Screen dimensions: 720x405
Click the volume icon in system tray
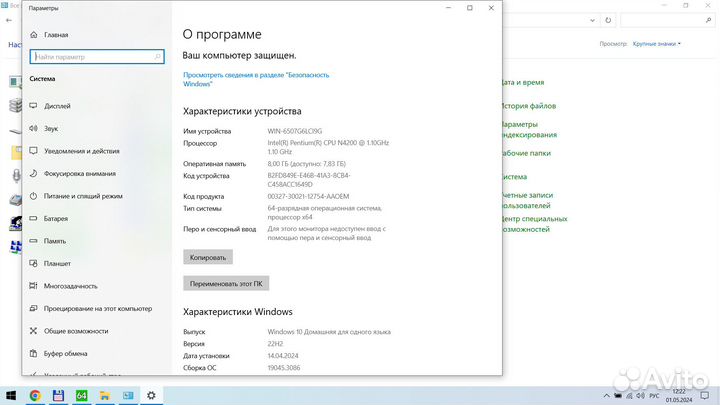(x=641, y=396)
